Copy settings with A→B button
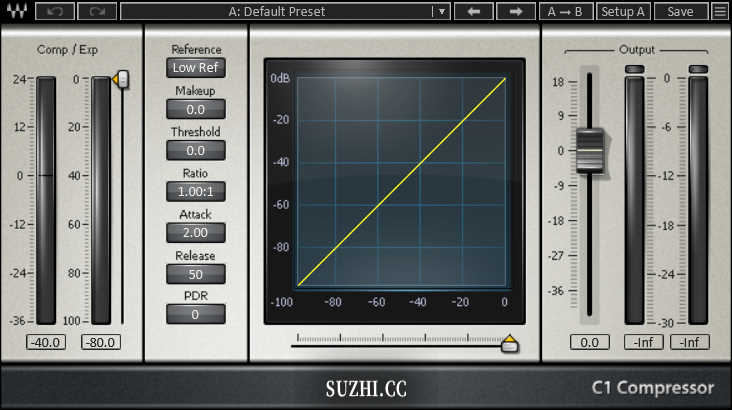732x410 pixels. click(x=565, y=12)
